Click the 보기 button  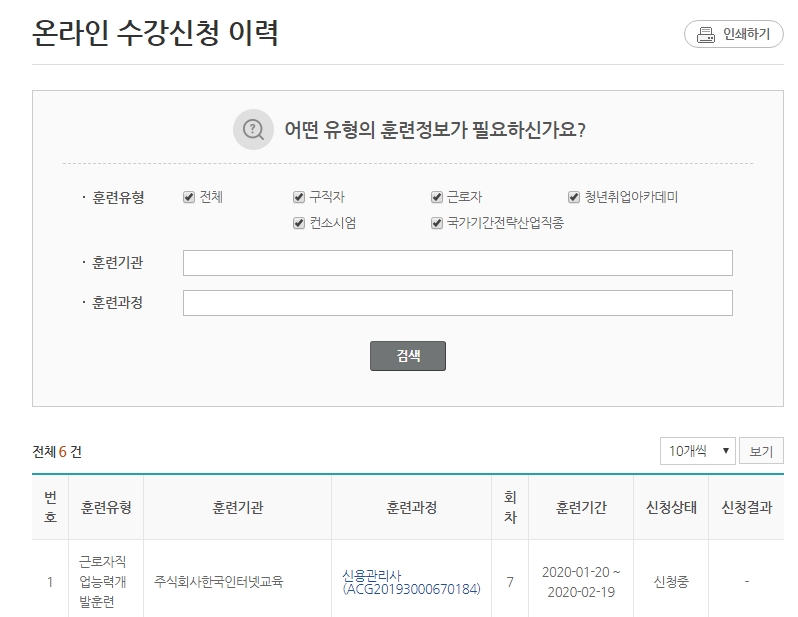761,451
